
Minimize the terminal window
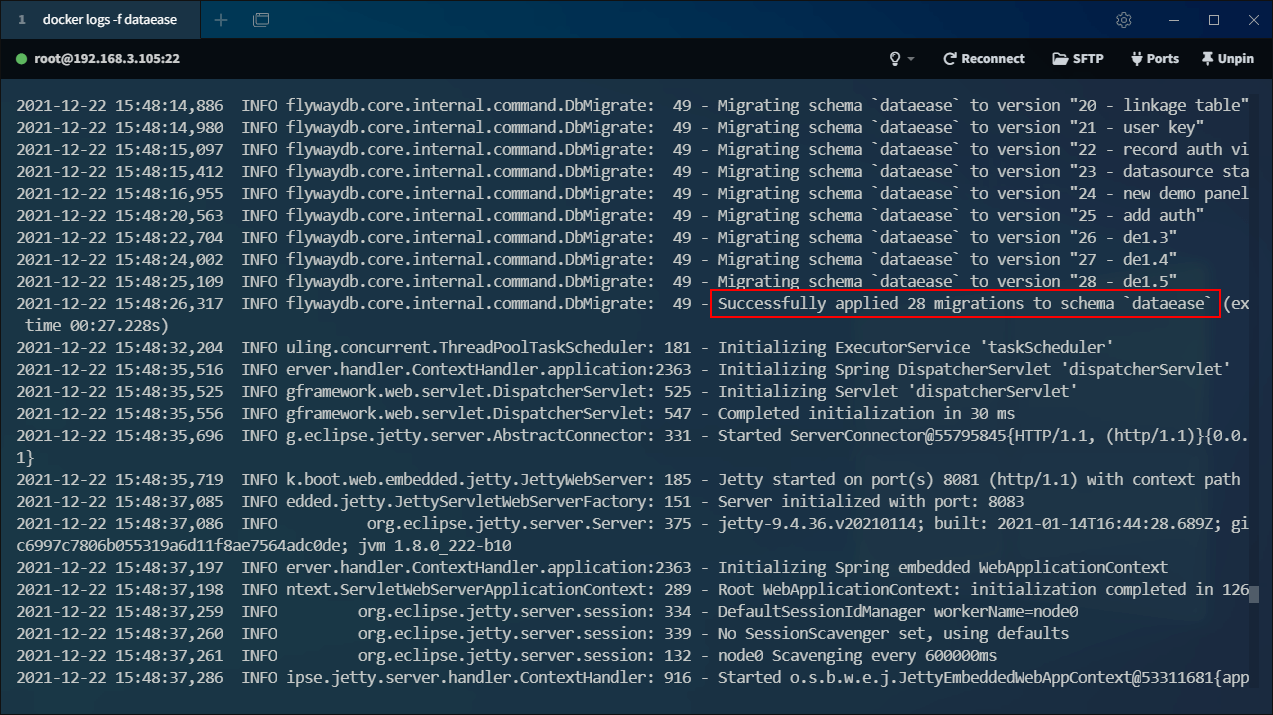click(x=1171, y=20)
